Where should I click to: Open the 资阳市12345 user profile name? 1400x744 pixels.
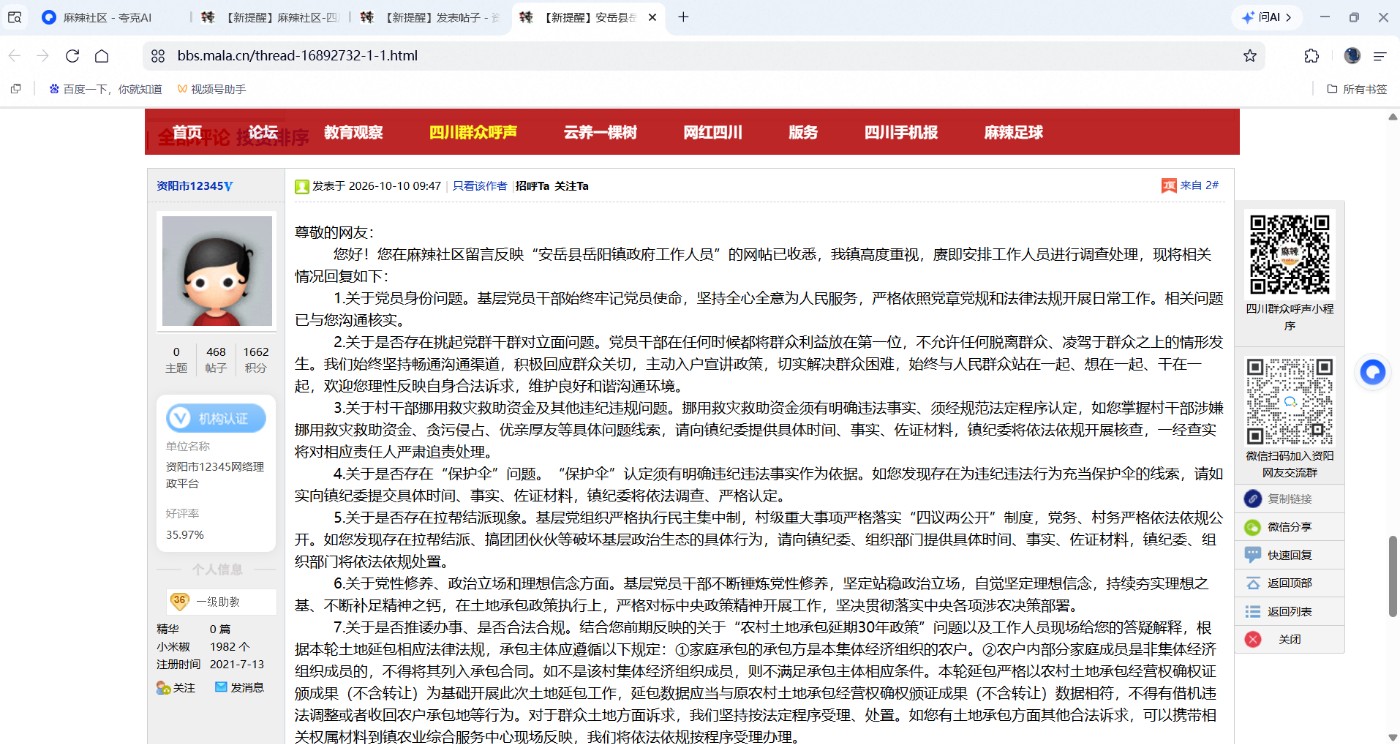click(x=190, y=186)
